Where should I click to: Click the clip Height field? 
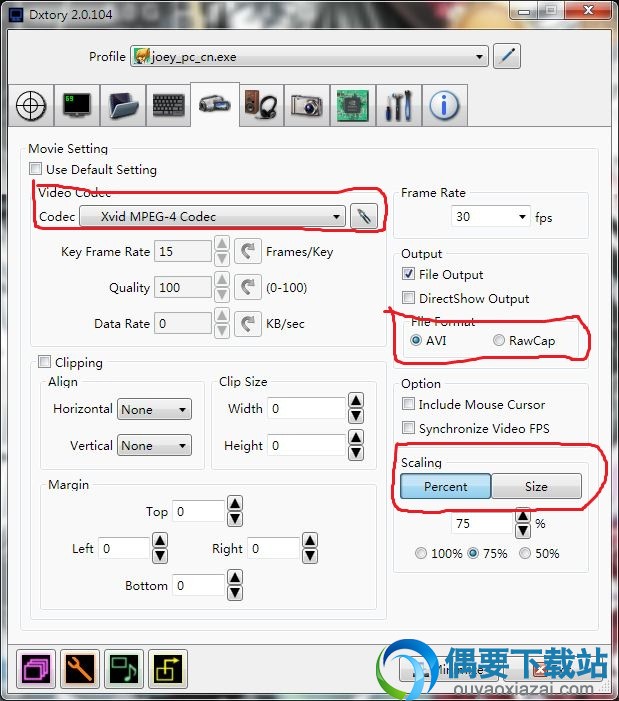(x=307, y=445)
